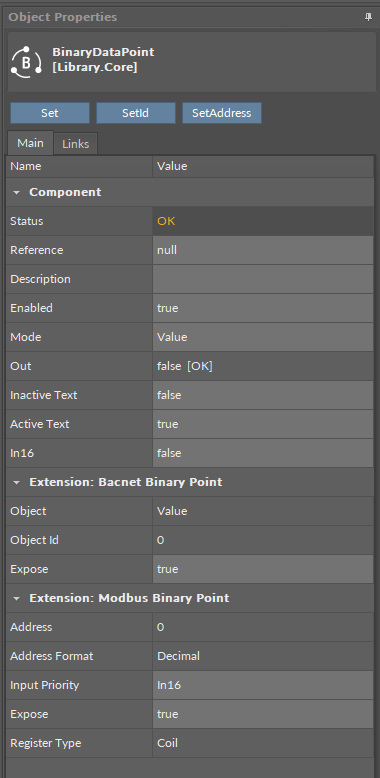Collapse Extension: Bacnet Binary Point section

(x=17, y=482)
